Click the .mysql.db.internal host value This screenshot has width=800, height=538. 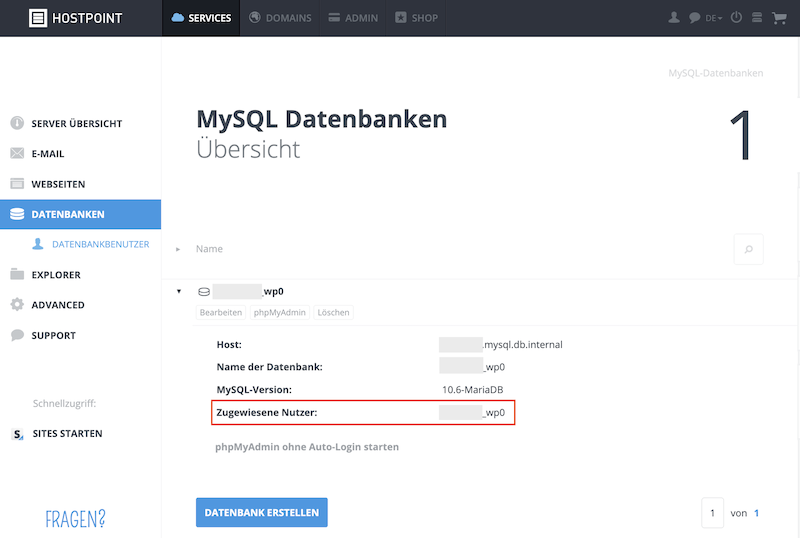pyautogui.click(x=501, y=345)
